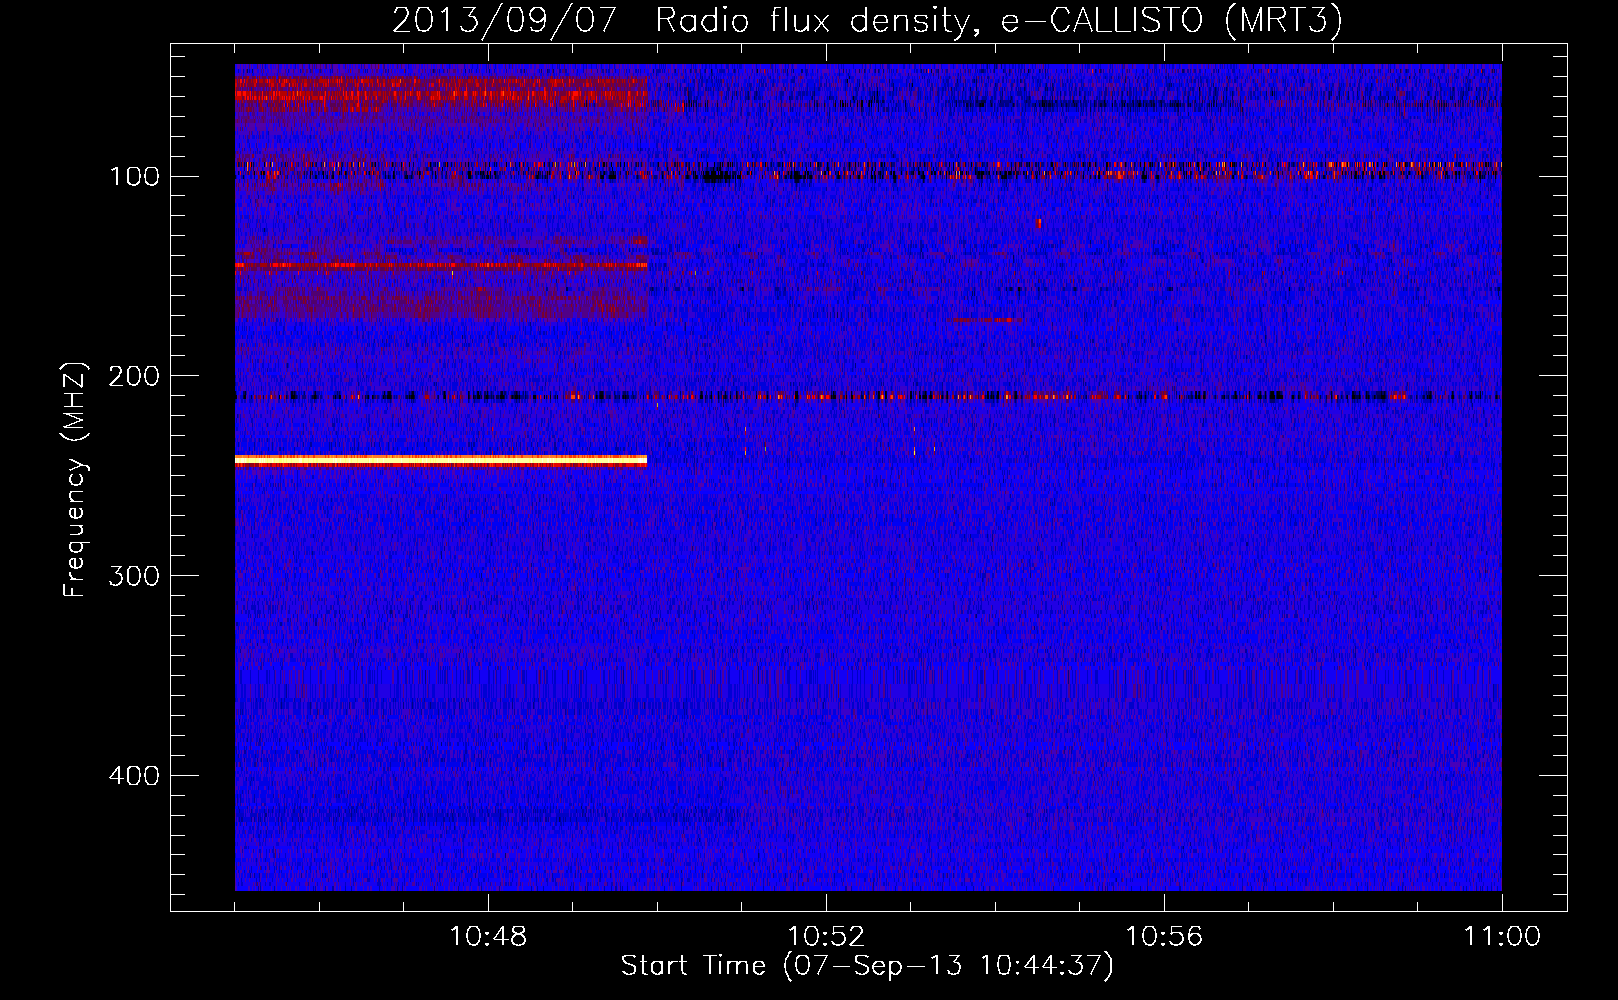Click the orange band near 145 MHz
Screen dimensions: 1618x1000
point(441,266)
